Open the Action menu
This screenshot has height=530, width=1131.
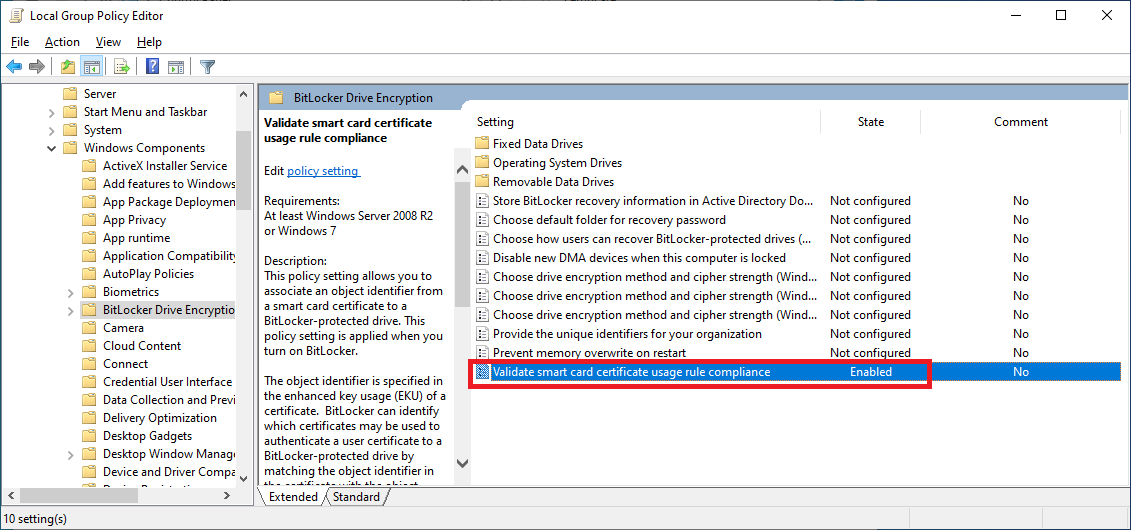[x=62, y=42]
